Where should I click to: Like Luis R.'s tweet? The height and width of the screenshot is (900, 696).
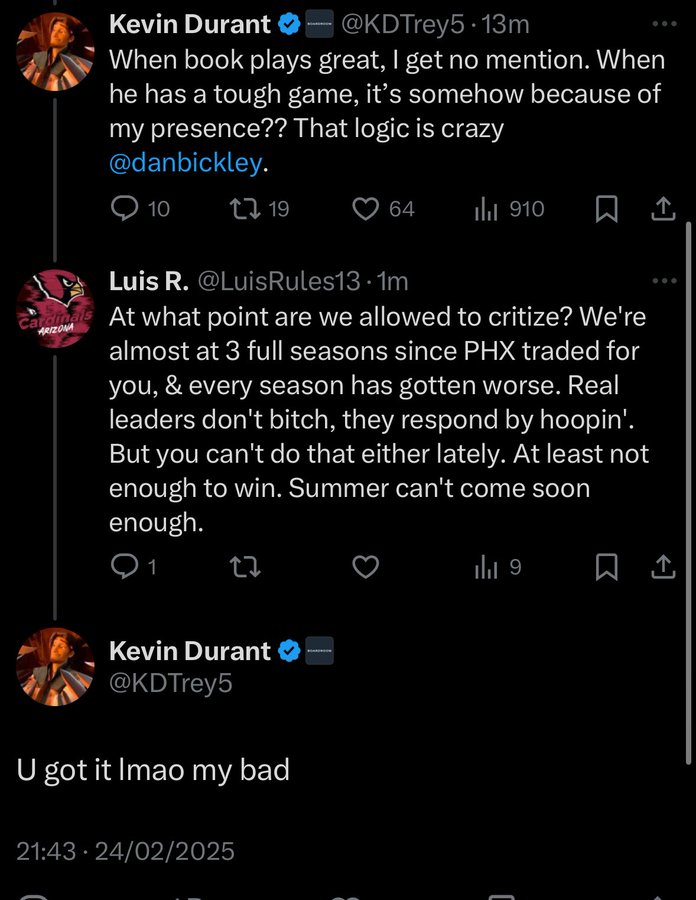[x=367, y=567]
